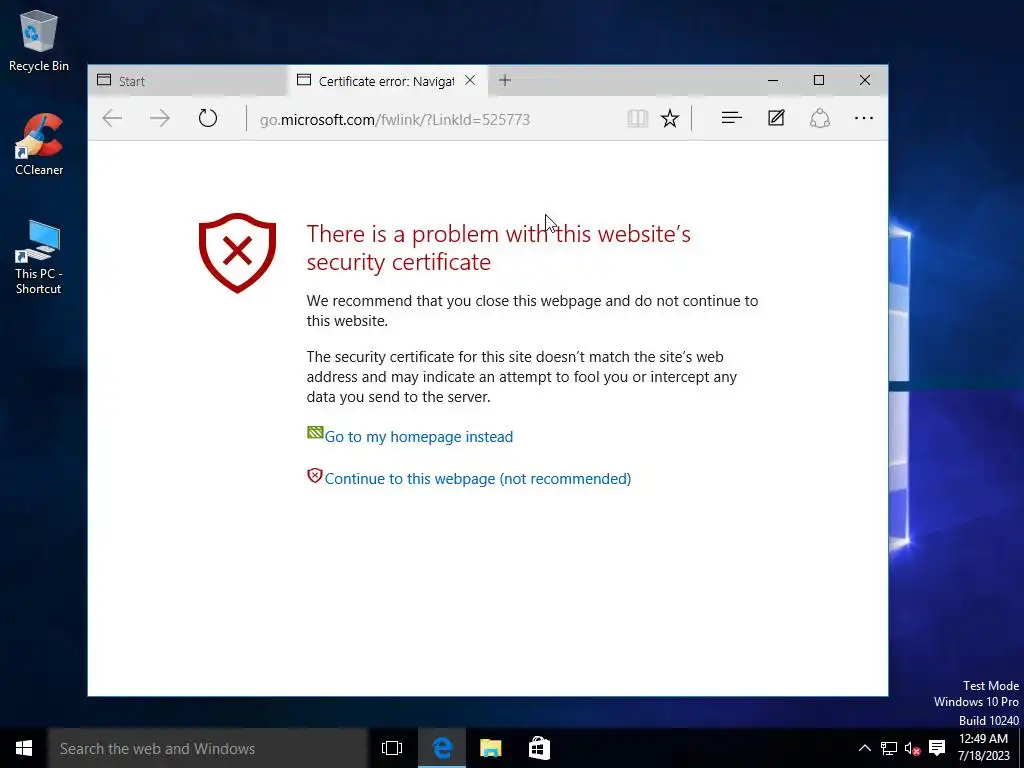Open Reading view book icon
1024x768 pixels.
[x=637, y=118]
